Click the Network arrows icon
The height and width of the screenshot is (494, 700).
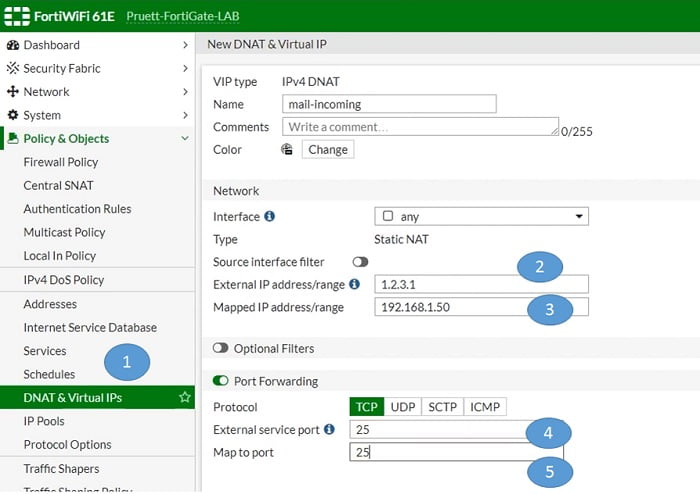point(13,91)
